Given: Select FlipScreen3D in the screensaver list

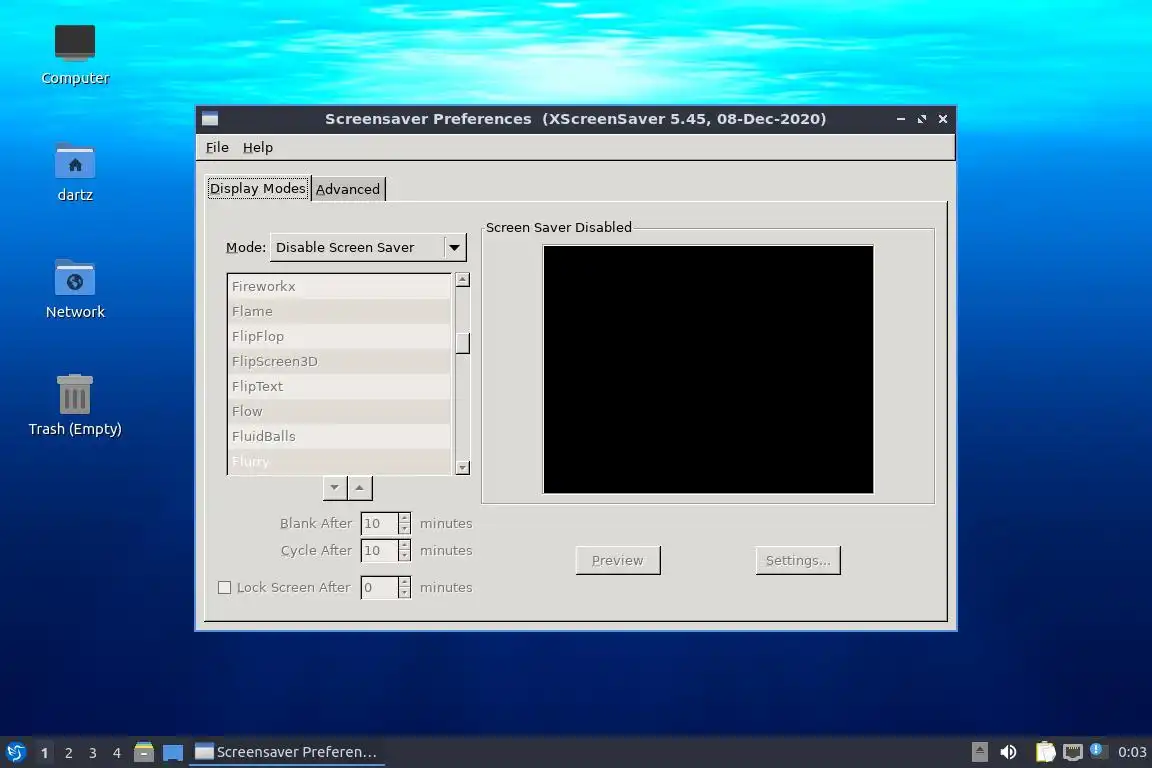Looking at the screenshot, I should tap(339, 362).
